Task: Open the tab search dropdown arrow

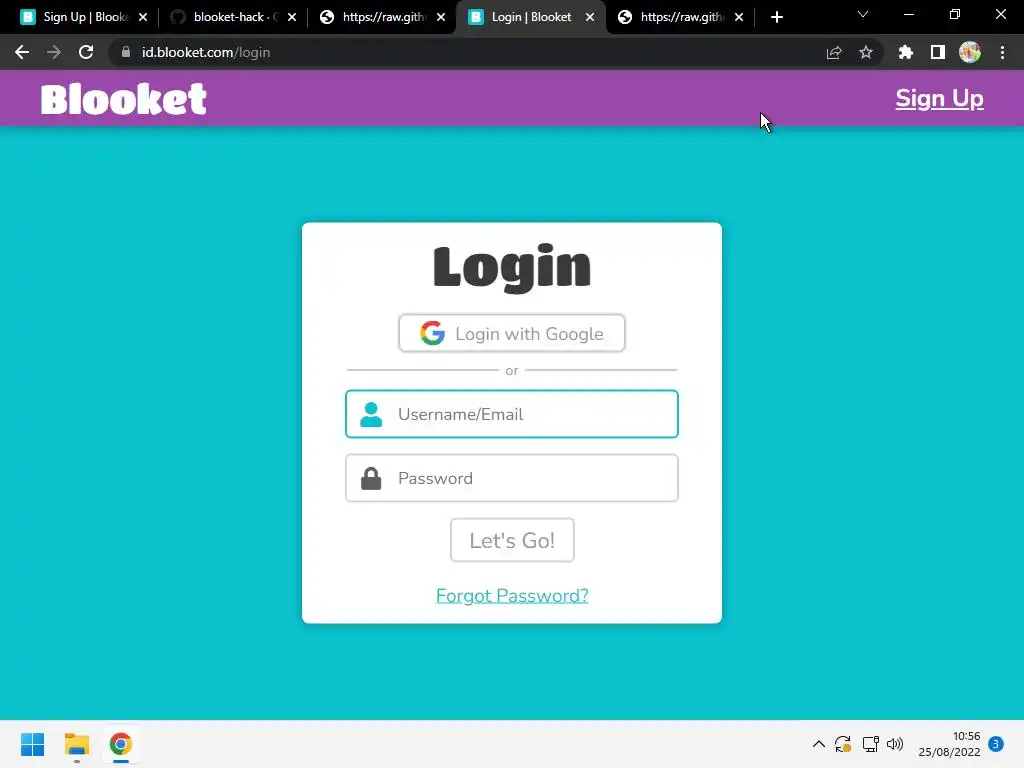Action: tap(863, 14)
